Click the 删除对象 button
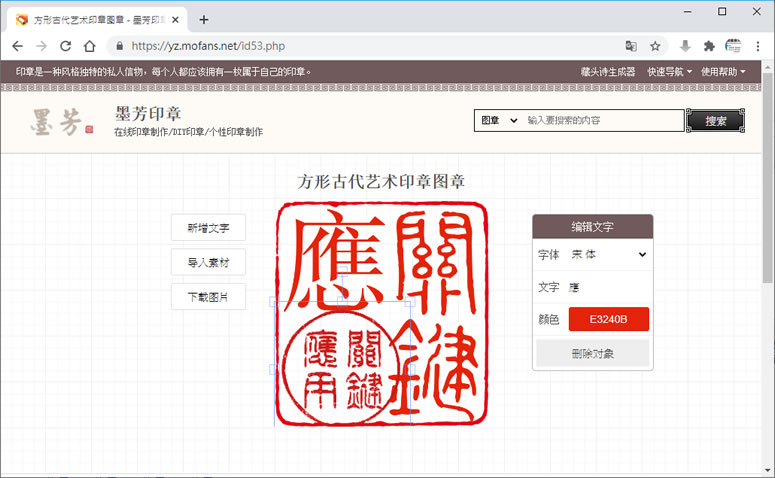Image resolution: width=775 pixels, height=478 pixels. (592, 353)
